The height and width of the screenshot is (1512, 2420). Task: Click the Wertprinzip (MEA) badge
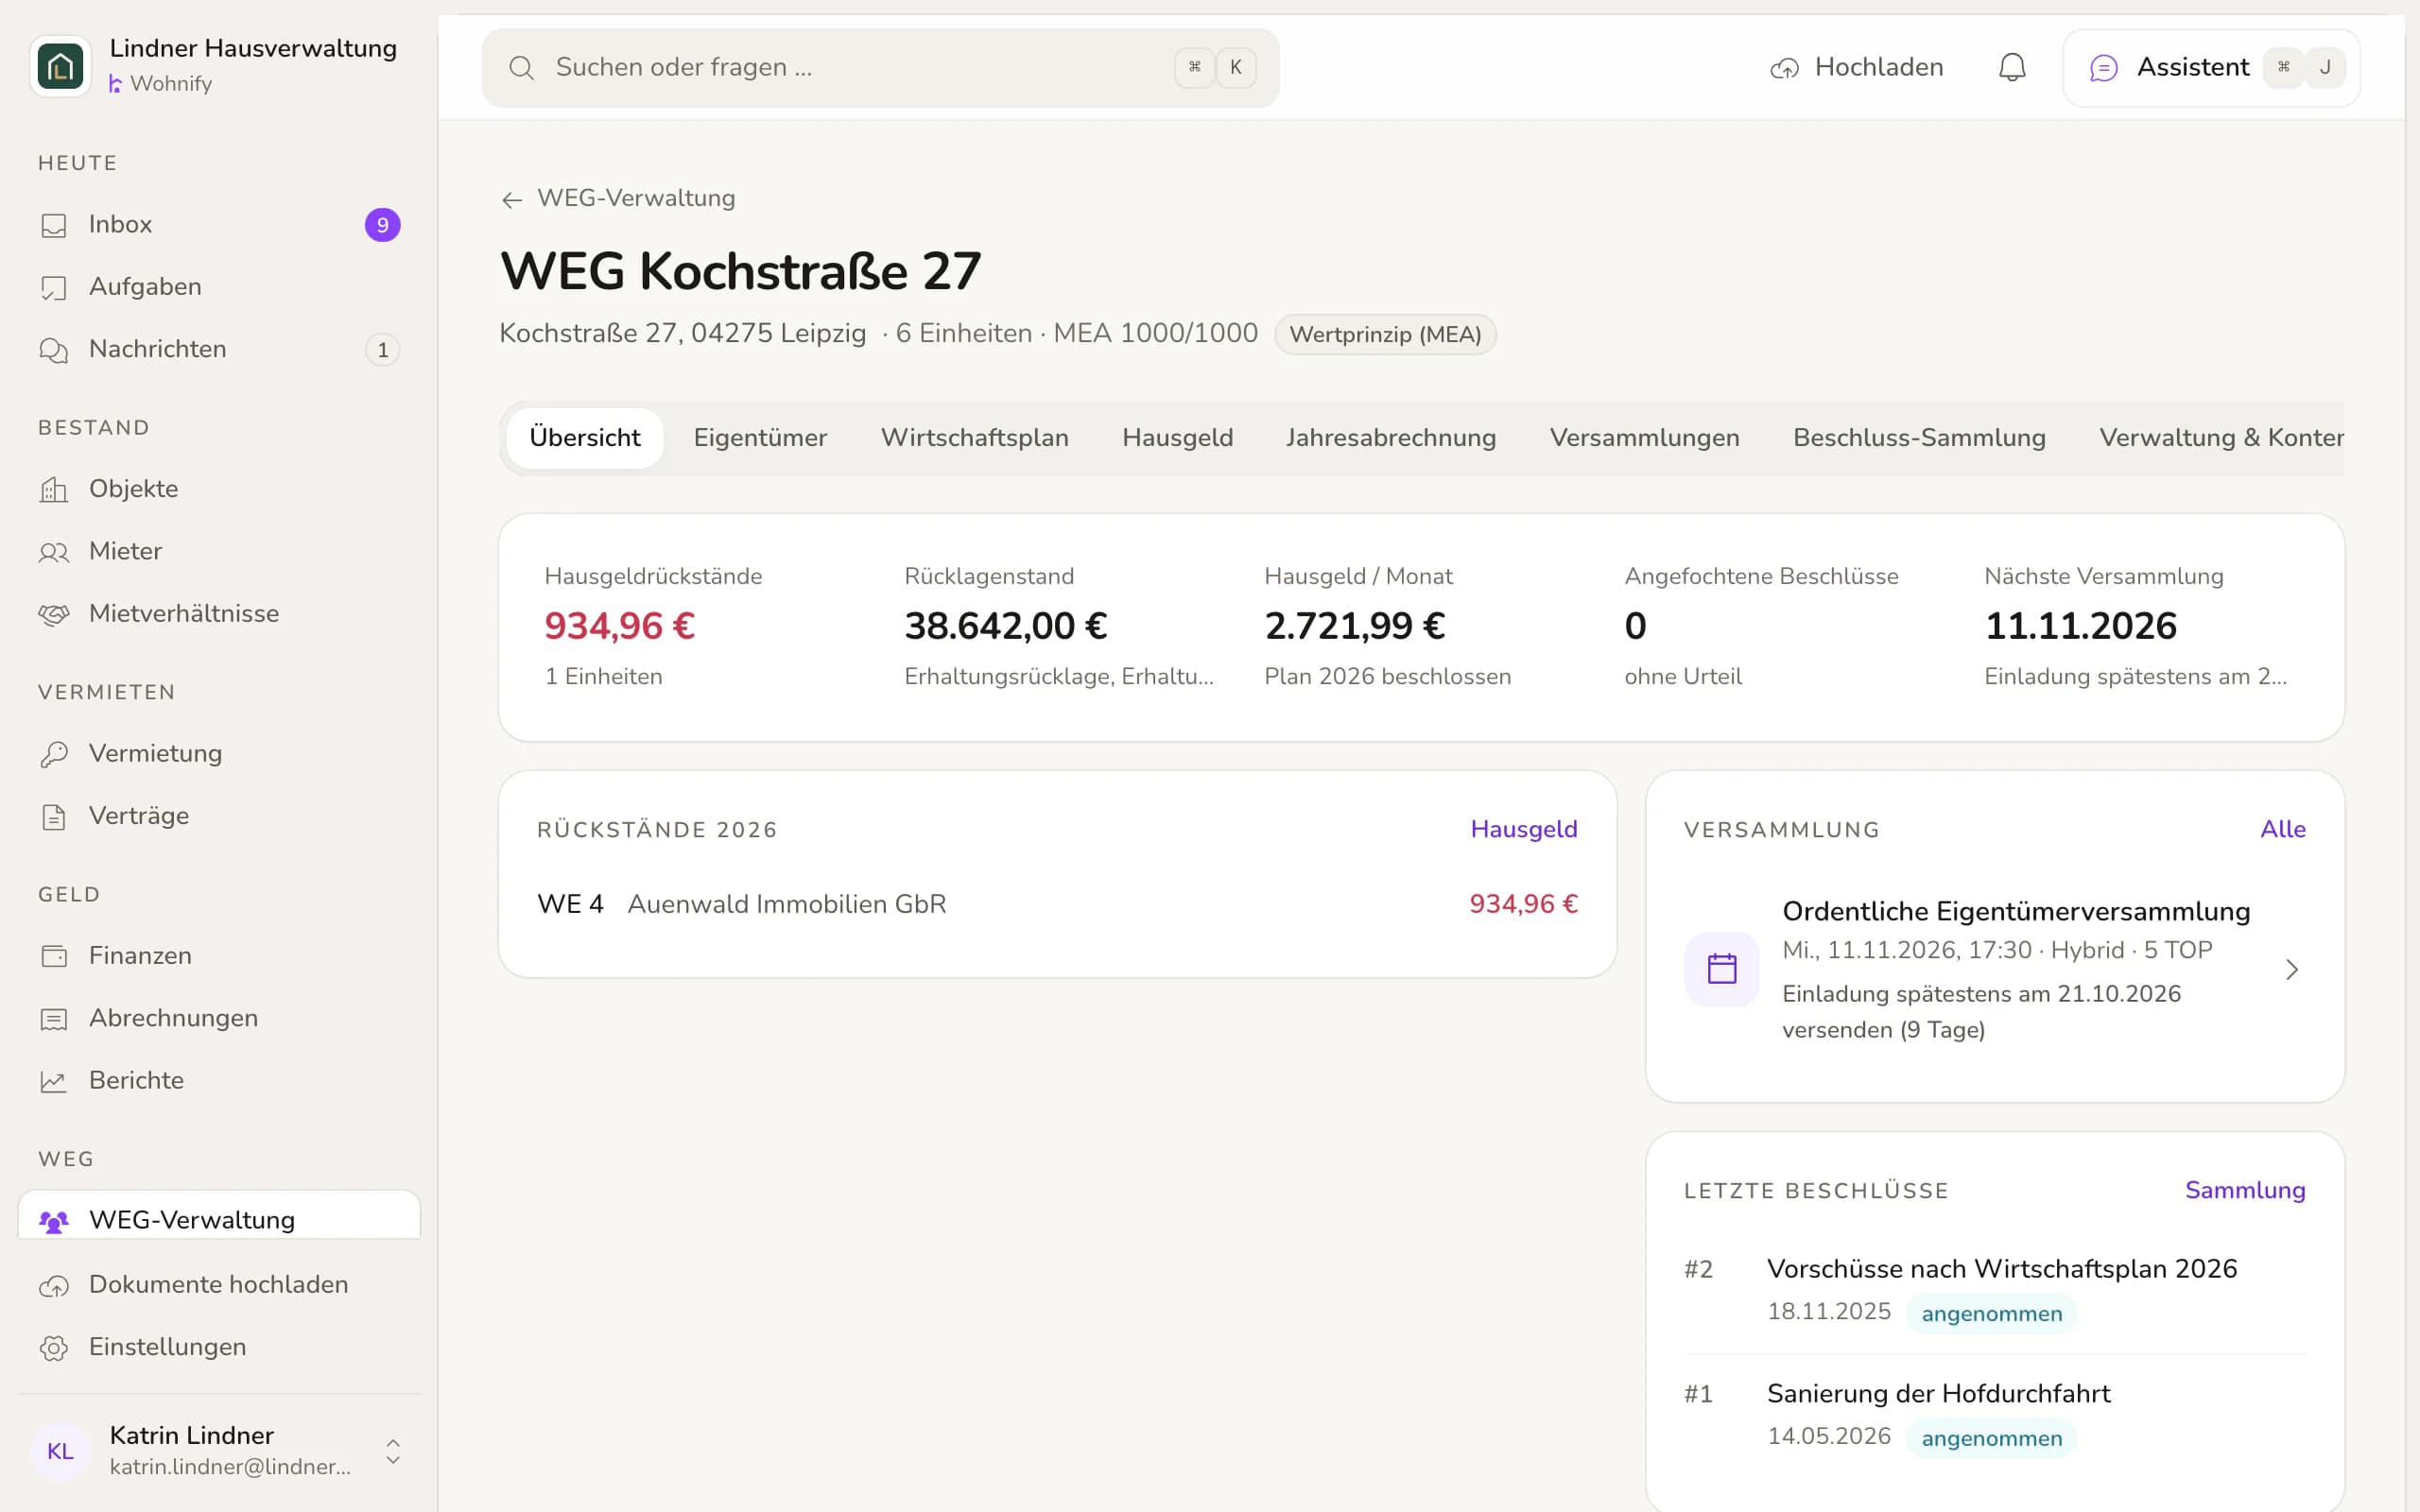tap(1385, 334)
